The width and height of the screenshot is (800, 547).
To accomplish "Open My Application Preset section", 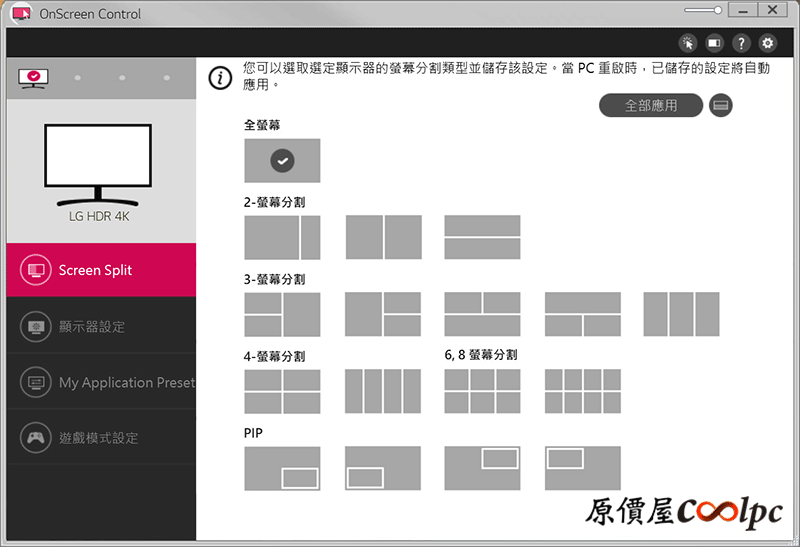I will point(101,382).
